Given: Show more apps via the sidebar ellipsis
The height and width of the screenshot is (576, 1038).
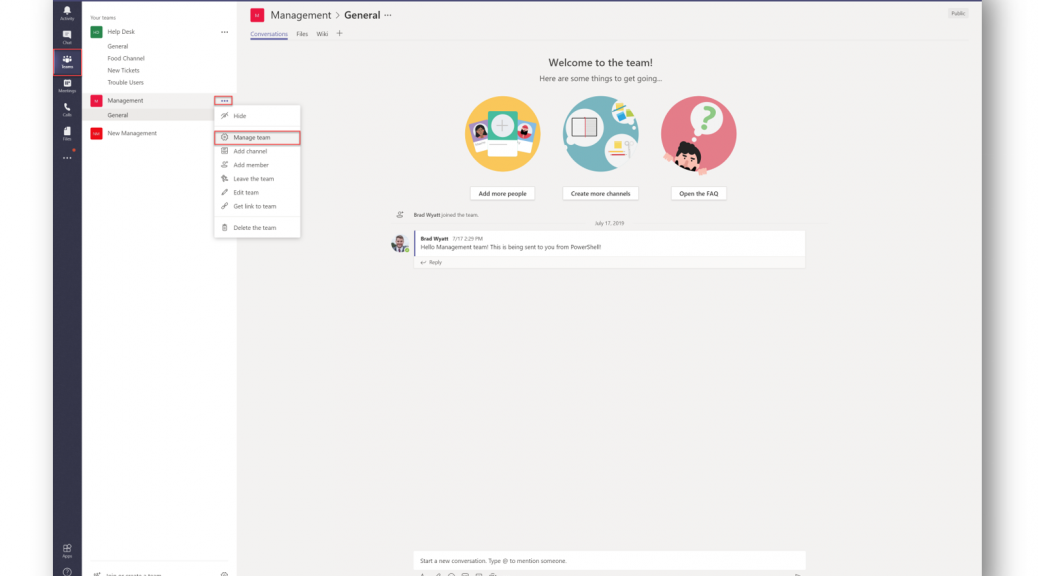Looking at the screenshot, I should coord(67,158).
